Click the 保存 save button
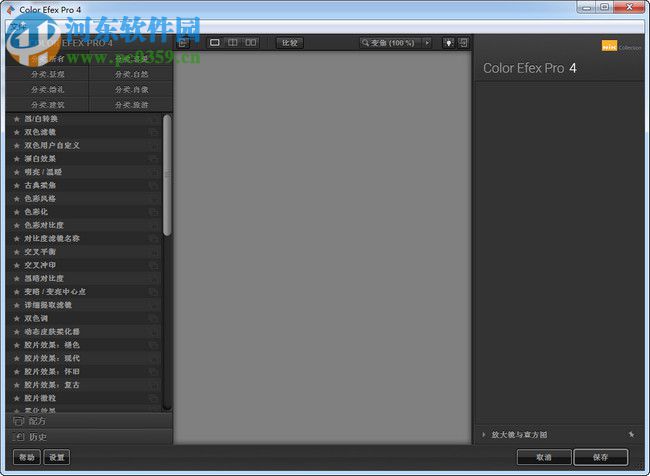The height and width of the screenshot is (476, 650). point(601,457)
